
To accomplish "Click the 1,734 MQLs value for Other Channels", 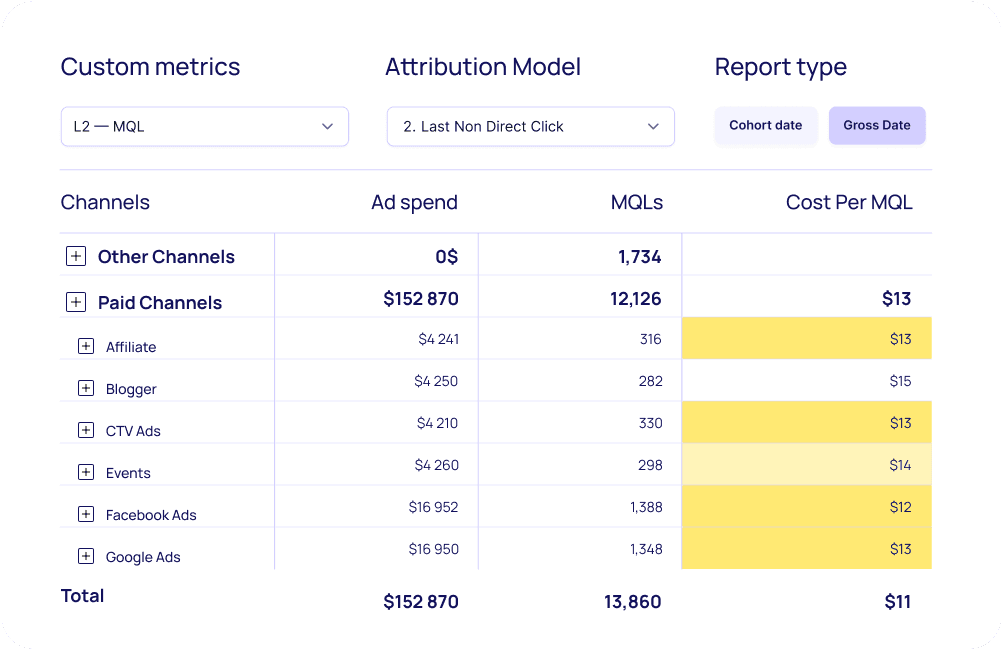I will [x=641, y=256].
